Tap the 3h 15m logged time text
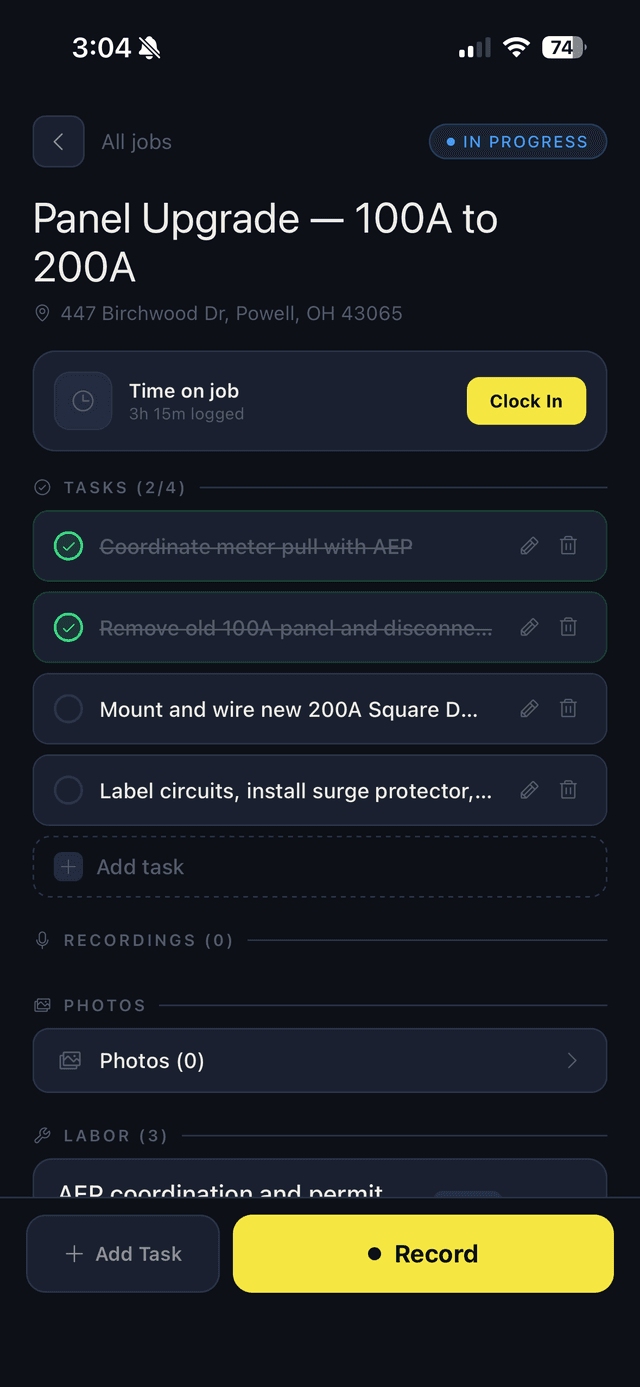 point(186,413)
